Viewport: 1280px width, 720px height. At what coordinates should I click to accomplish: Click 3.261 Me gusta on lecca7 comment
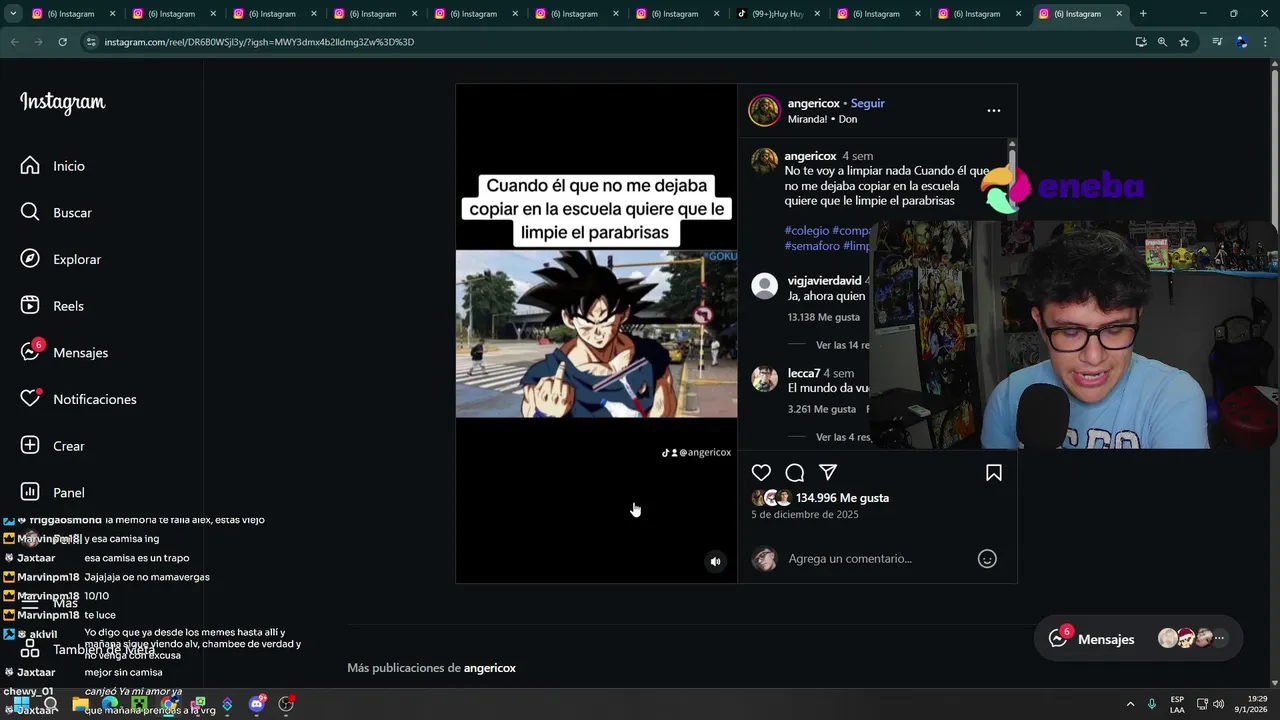(822, 409)
